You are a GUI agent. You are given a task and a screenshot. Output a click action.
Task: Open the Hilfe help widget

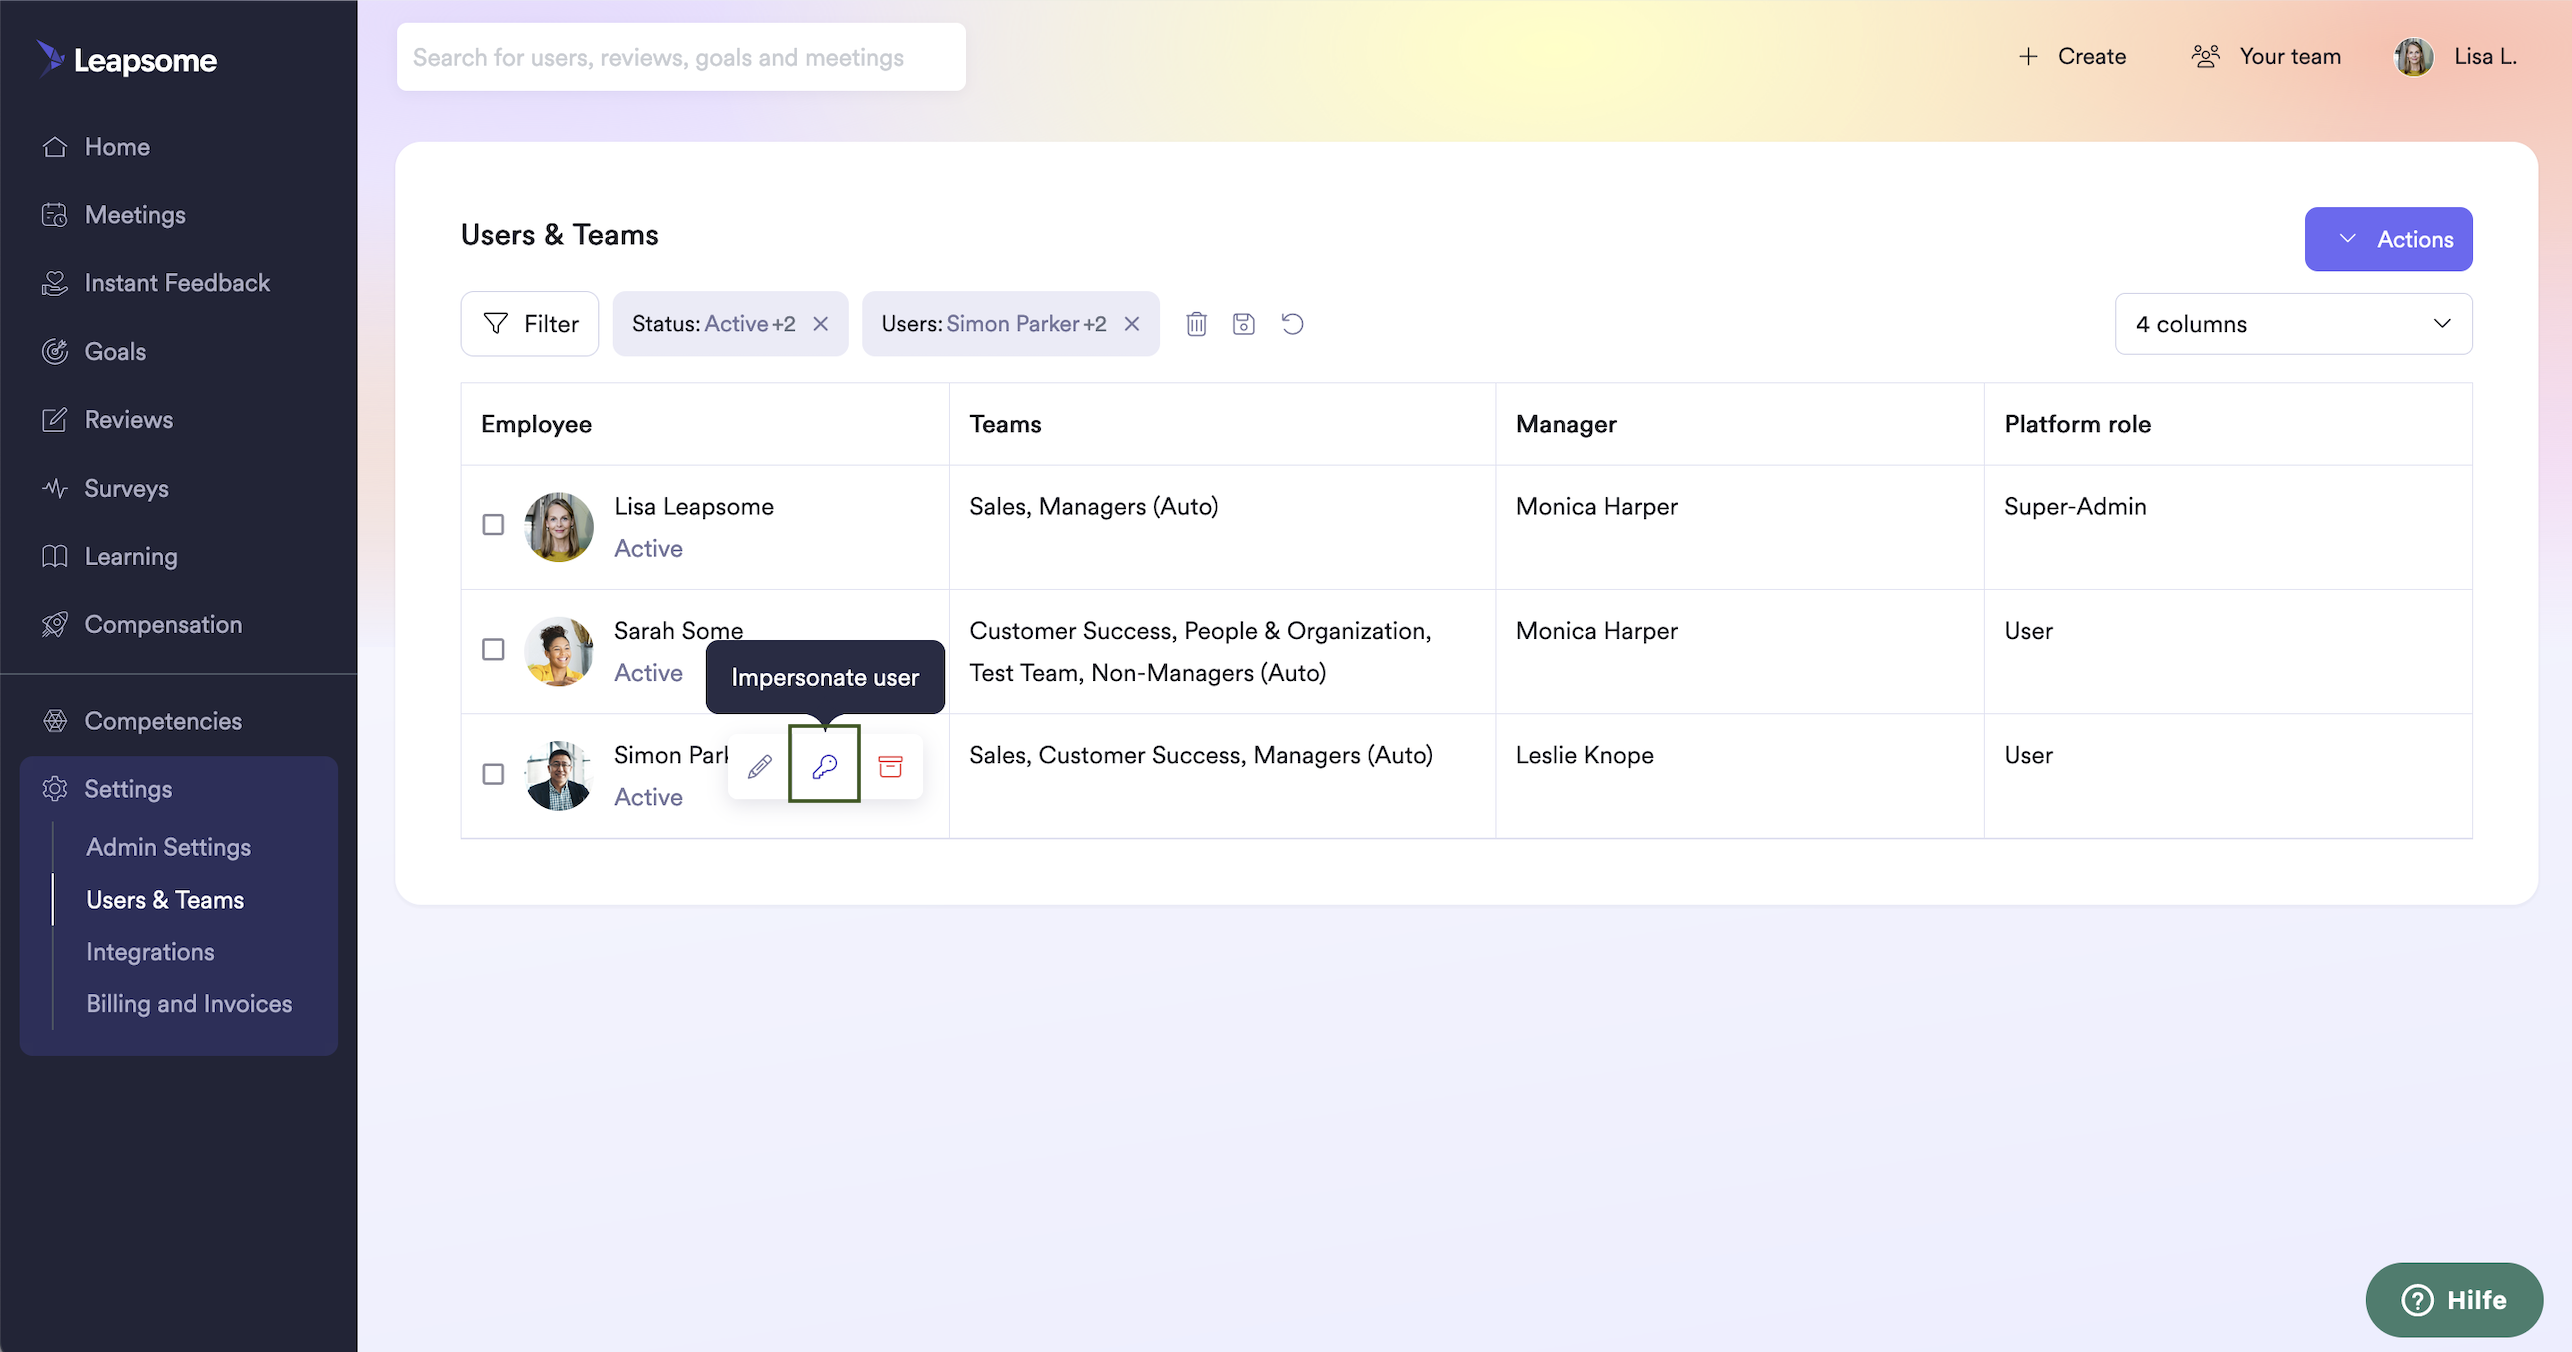point(2454,1300)
